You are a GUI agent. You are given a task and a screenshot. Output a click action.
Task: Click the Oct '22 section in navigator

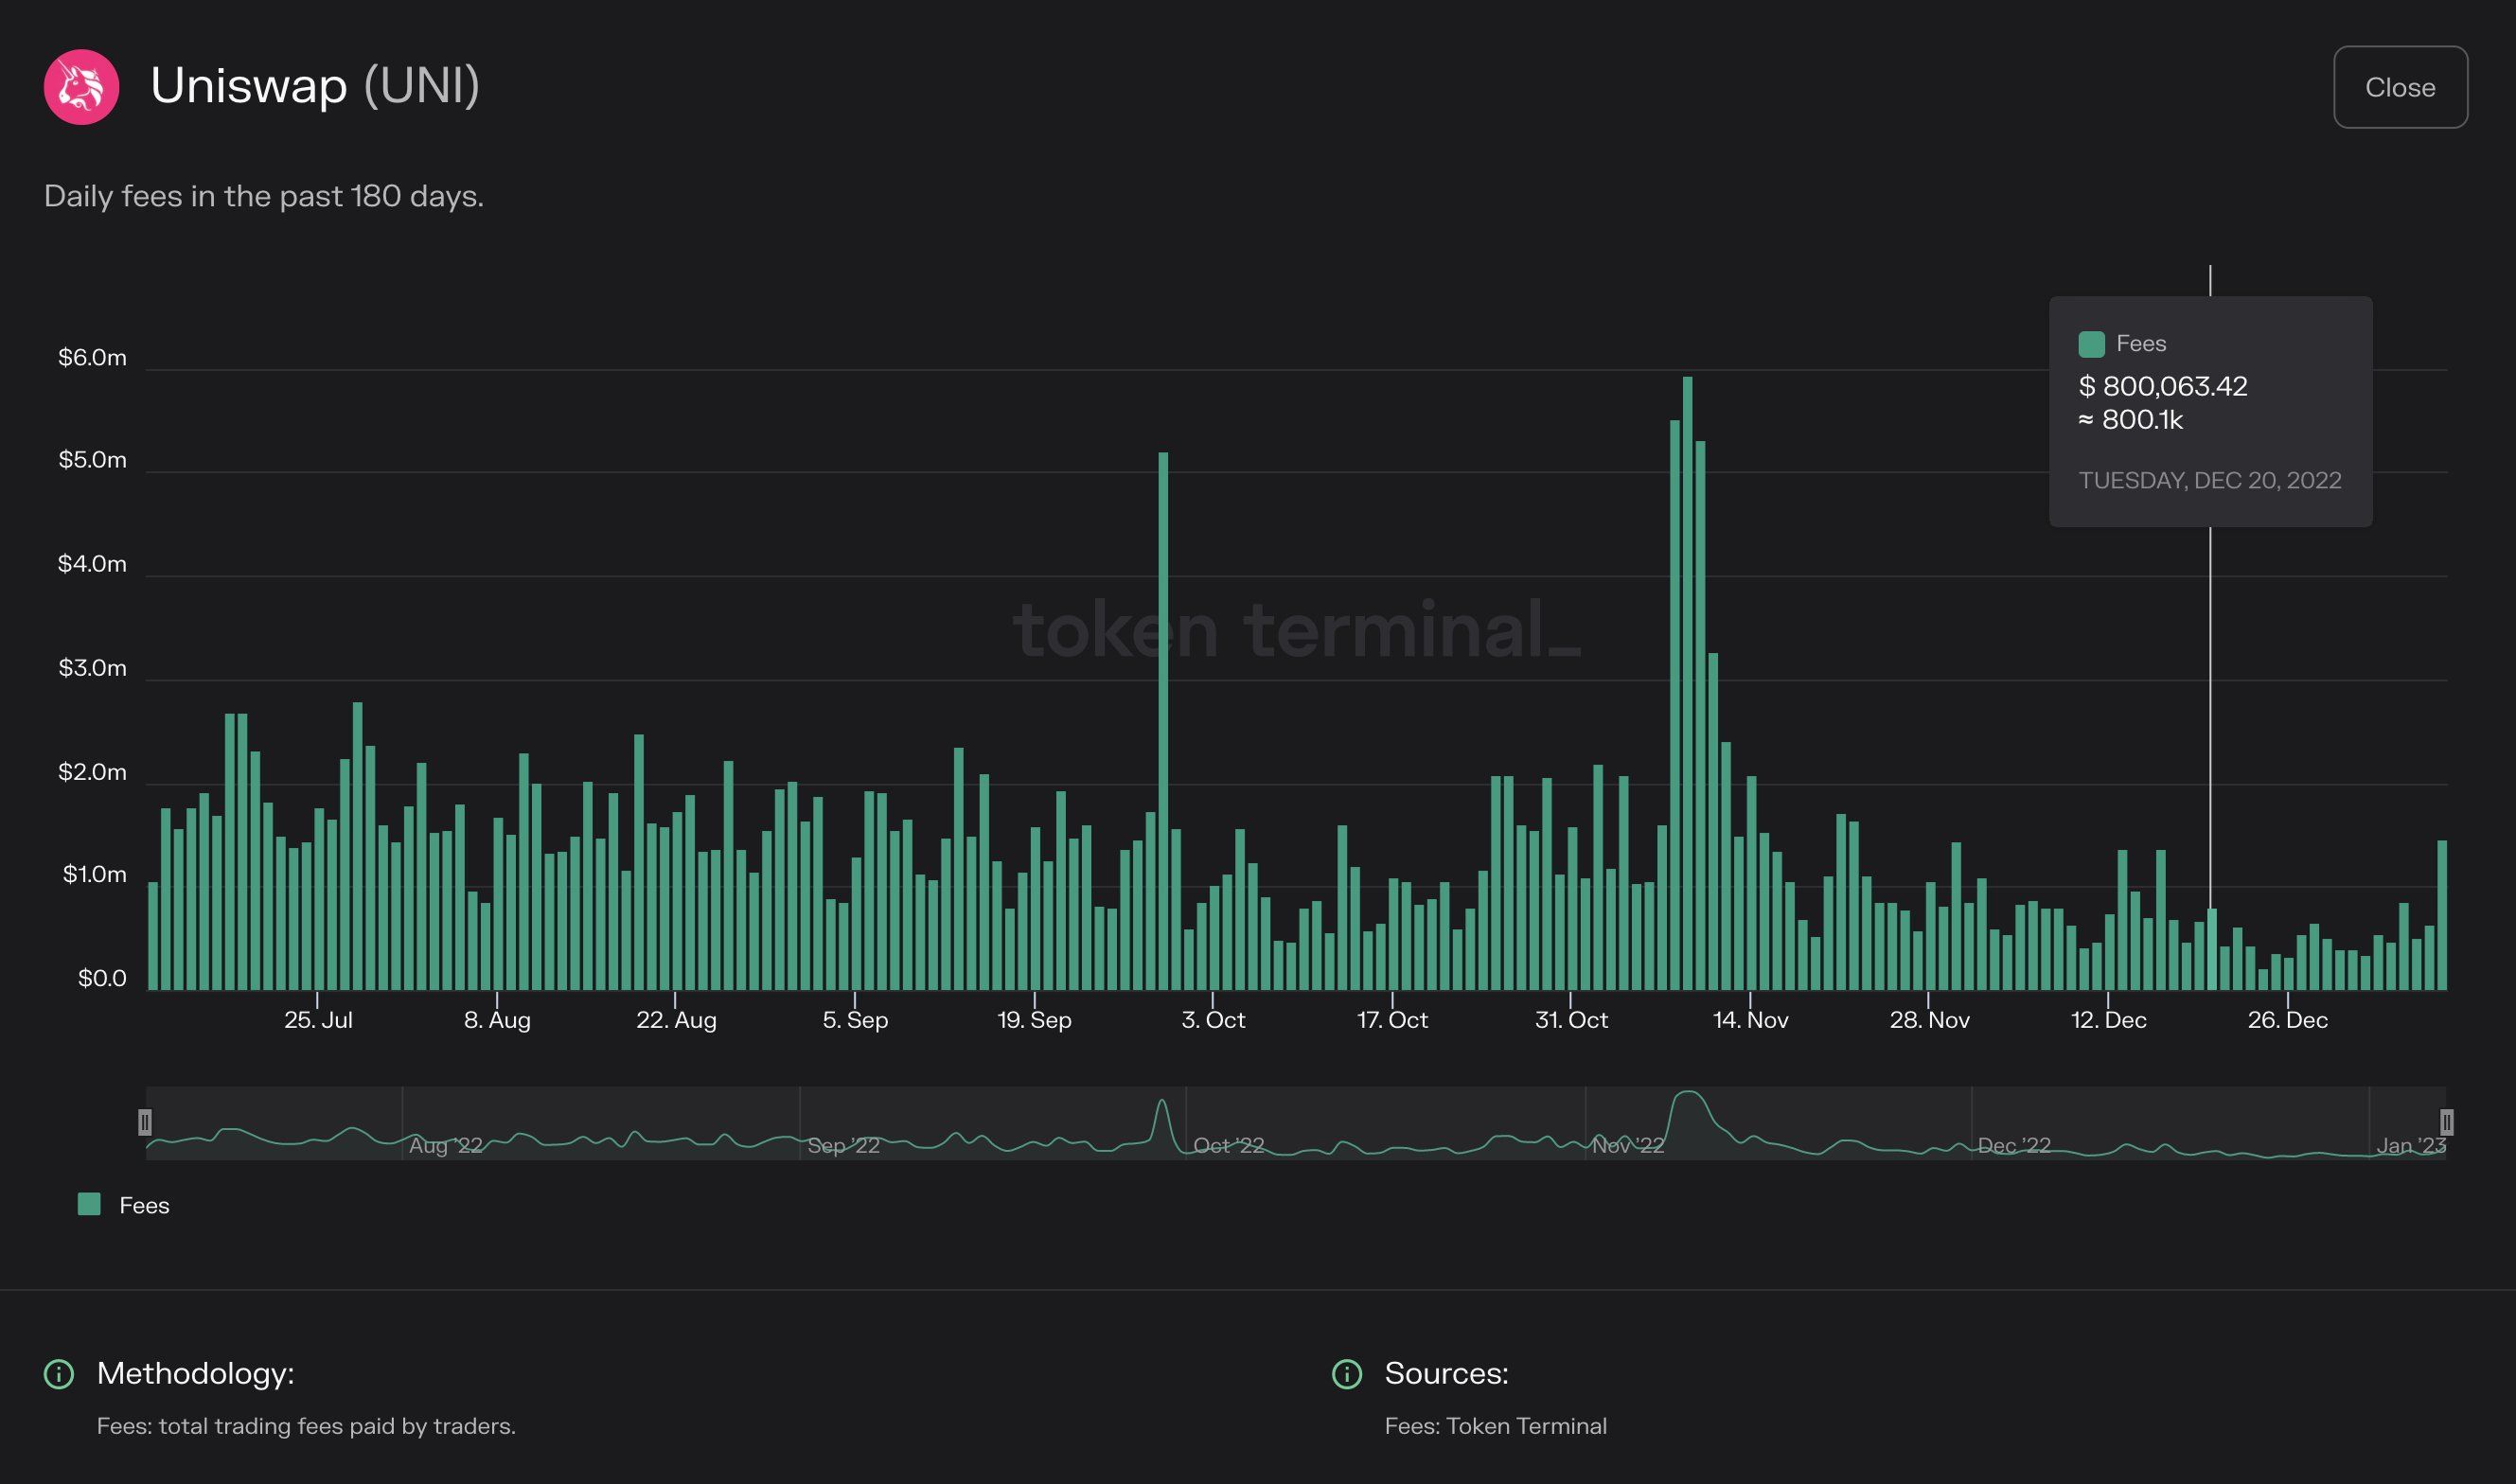click(1228, 1145)
